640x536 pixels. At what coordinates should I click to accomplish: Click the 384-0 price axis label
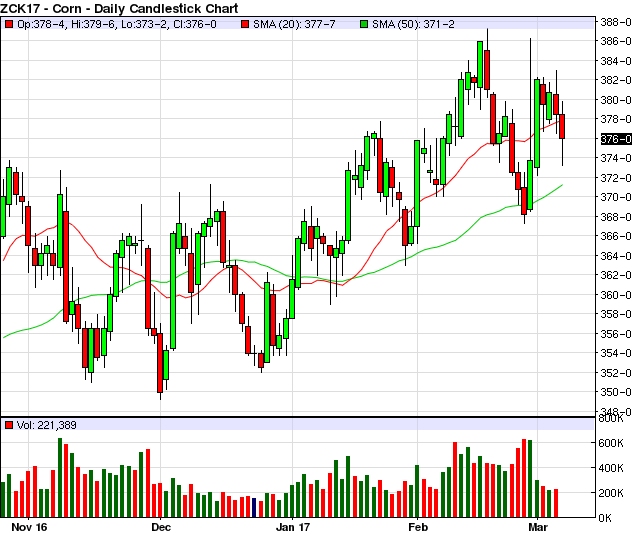tap(616, 61)
